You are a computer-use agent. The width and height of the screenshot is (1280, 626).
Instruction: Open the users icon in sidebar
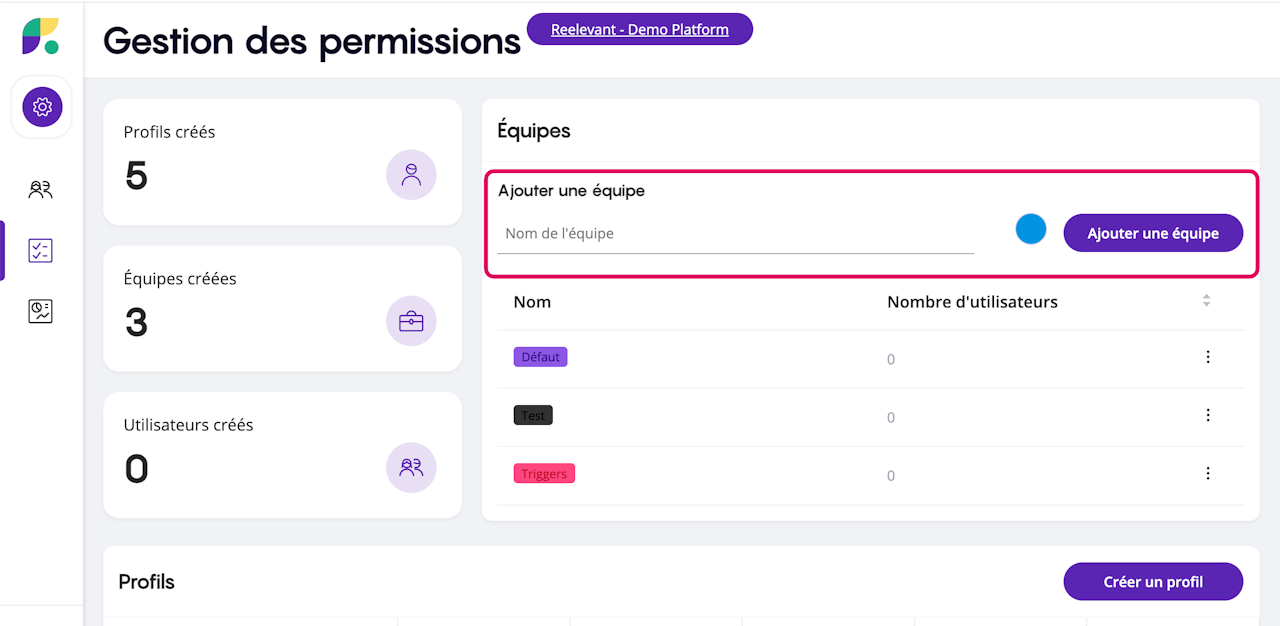click(41, 190)
